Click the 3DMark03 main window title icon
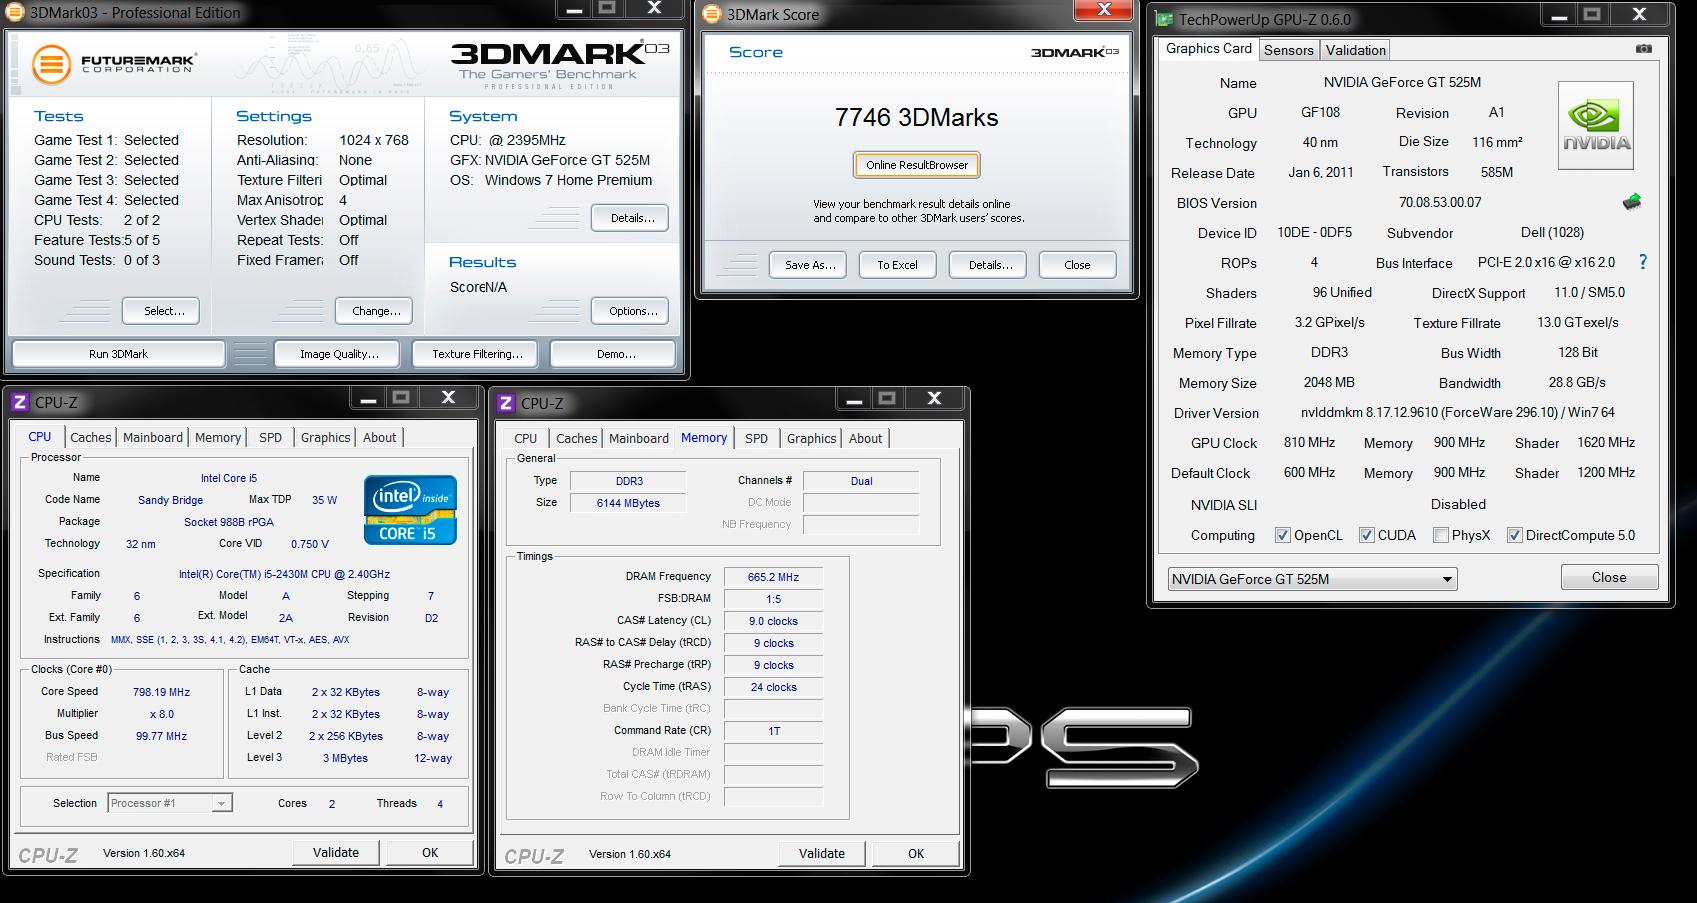Screen dimensions: 1697x903 pyautogui.click(x=16, y=13)
